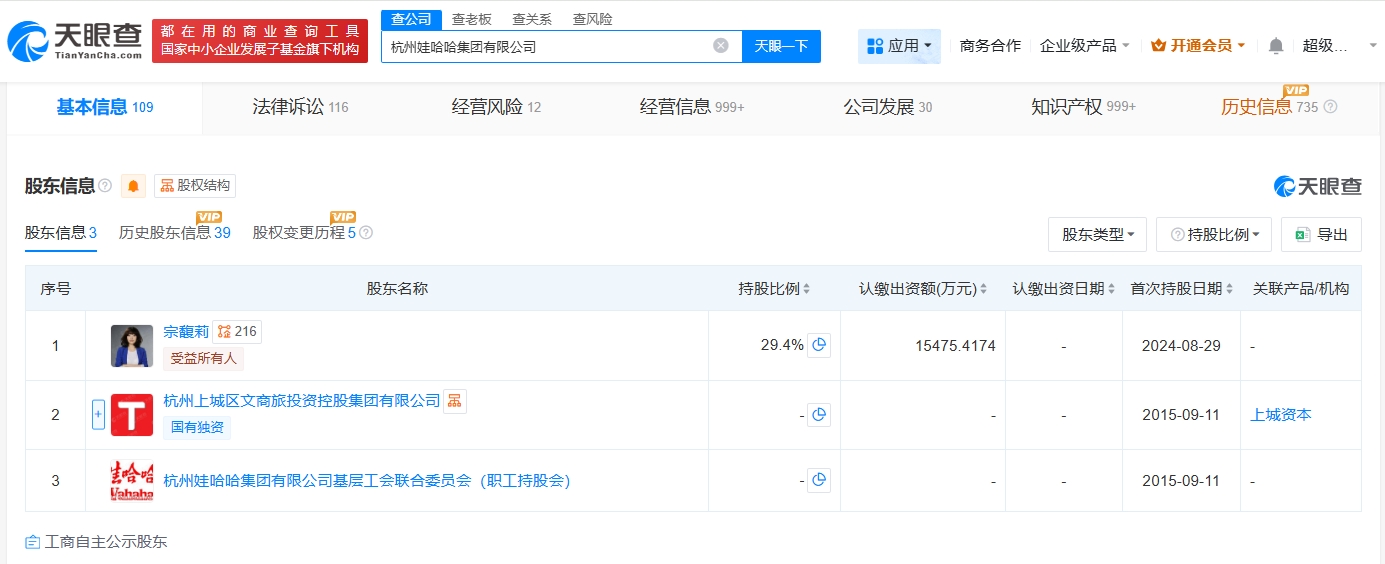Sort by 认缴出资额 column header
Image resolution: width=1385 pixels, height=564 pixels.
pos(922,289)
